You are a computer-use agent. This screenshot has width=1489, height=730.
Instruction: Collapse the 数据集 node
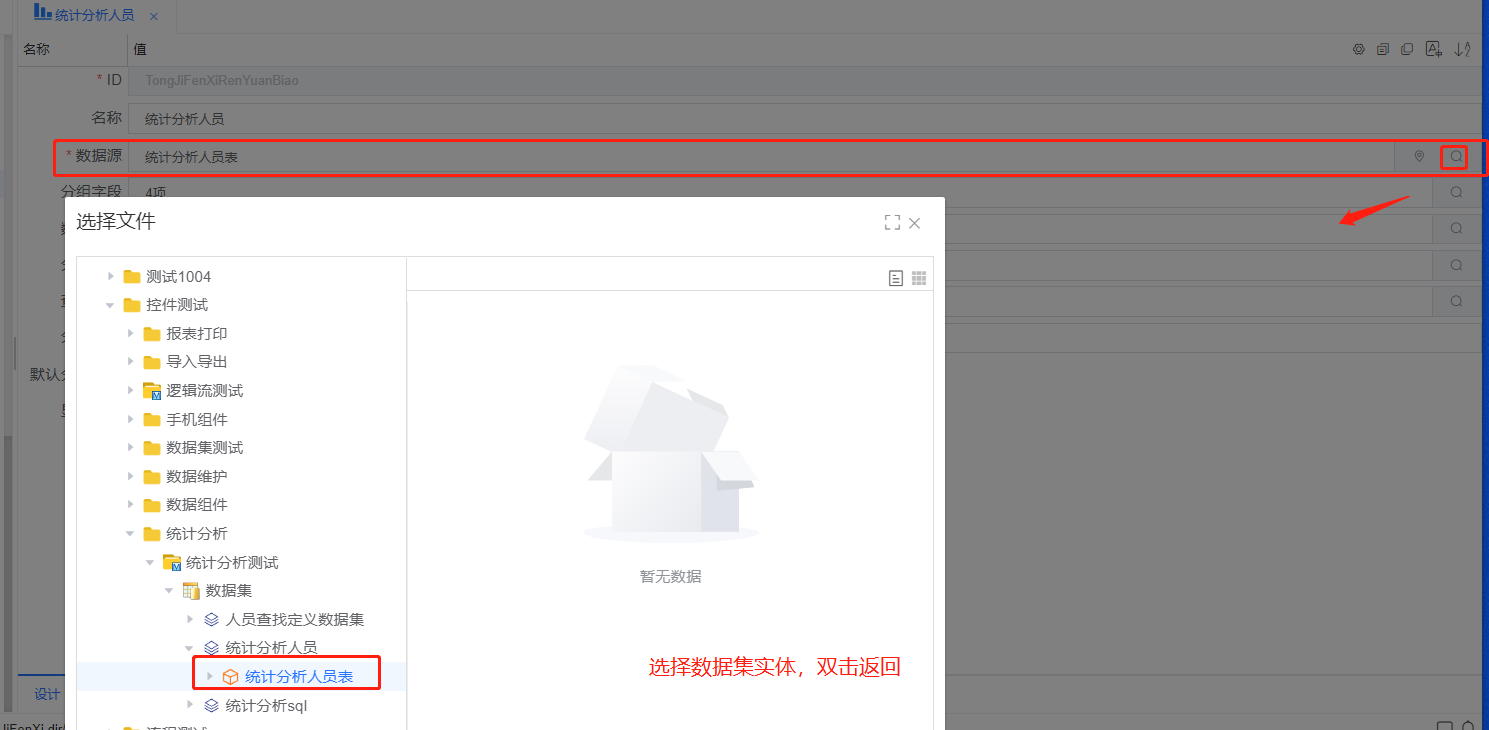[x=170, y=591]
